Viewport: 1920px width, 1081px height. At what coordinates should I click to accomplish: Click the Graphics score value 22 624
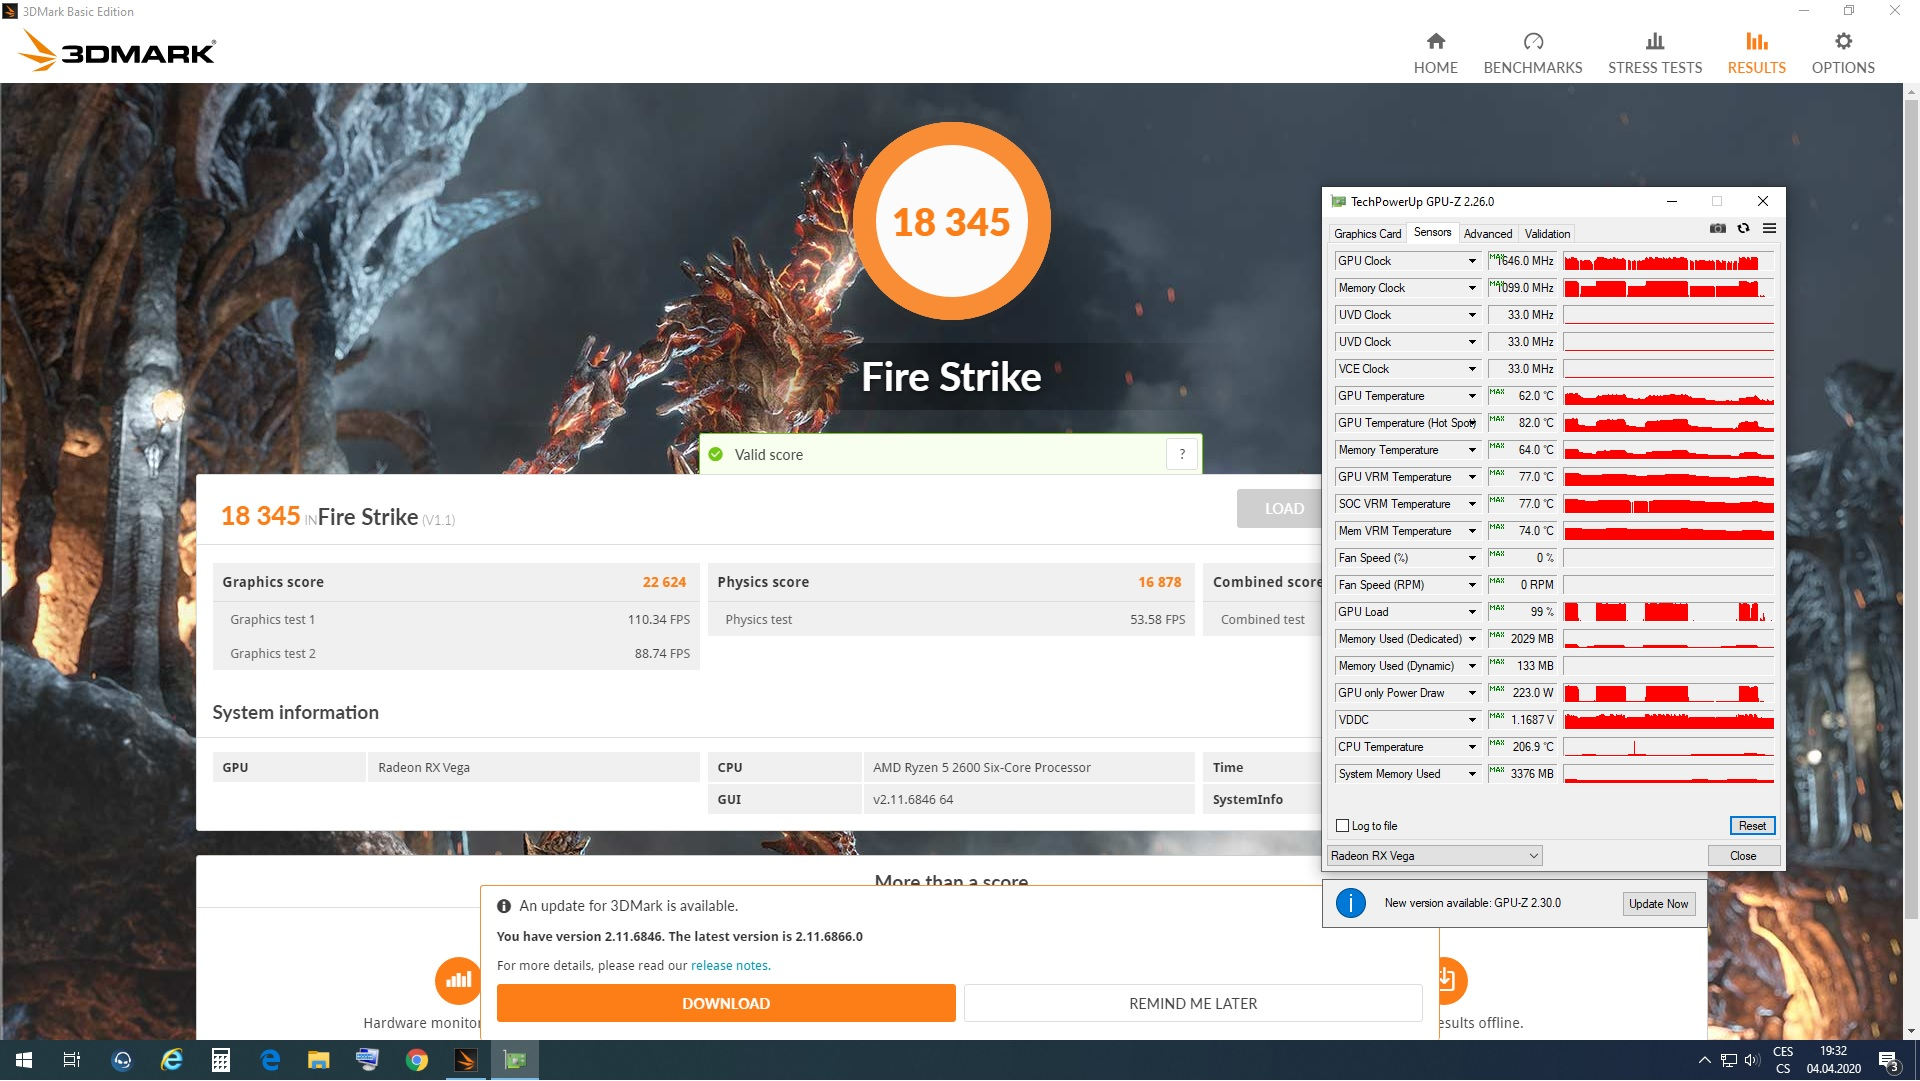tap(664, 582)
